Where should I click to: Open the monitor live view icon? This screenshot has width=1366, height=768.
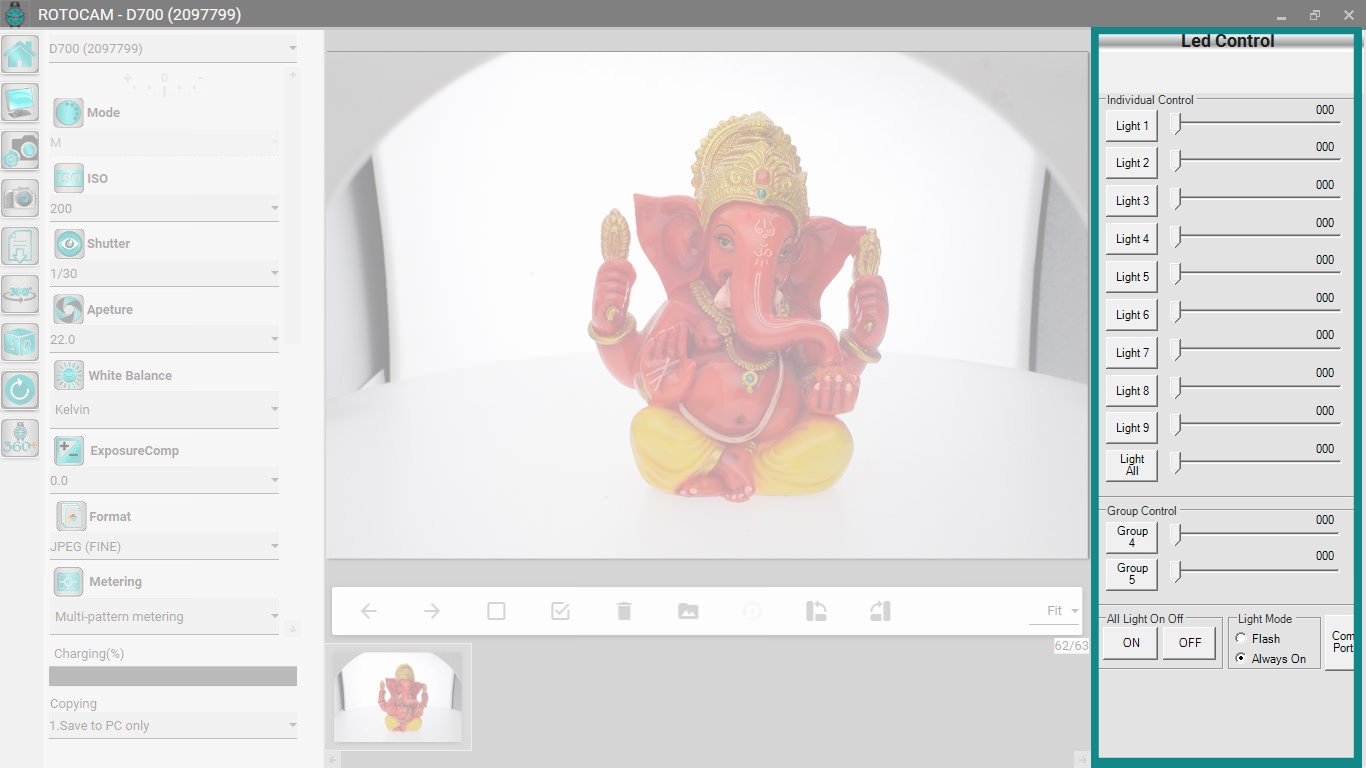pos(20,102)
